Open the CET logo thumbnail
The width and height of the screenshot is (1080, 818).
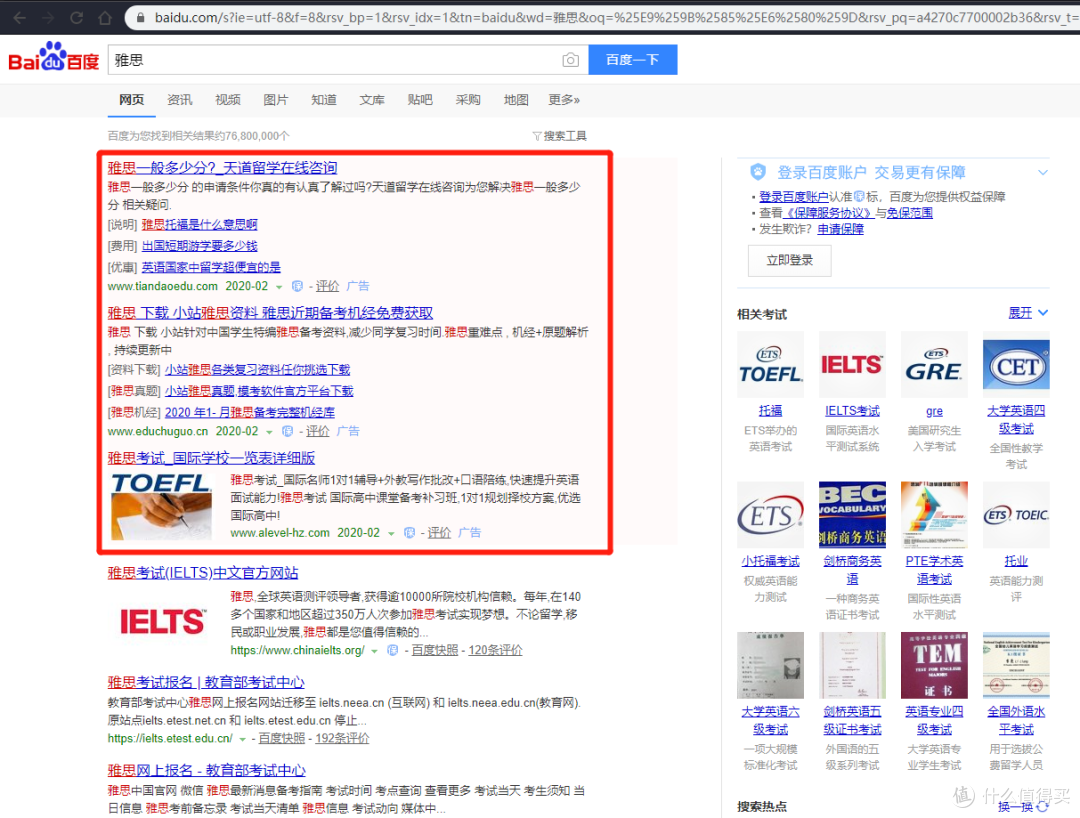[x=1016, y=364]
